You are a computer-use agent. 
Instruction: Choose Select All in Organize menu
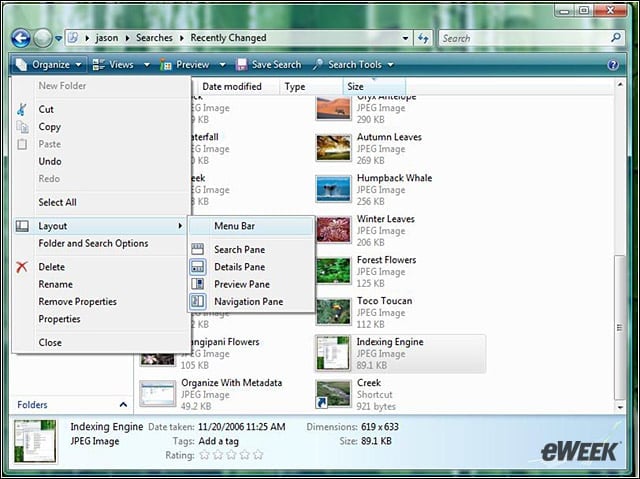click(x=102, y=202)
